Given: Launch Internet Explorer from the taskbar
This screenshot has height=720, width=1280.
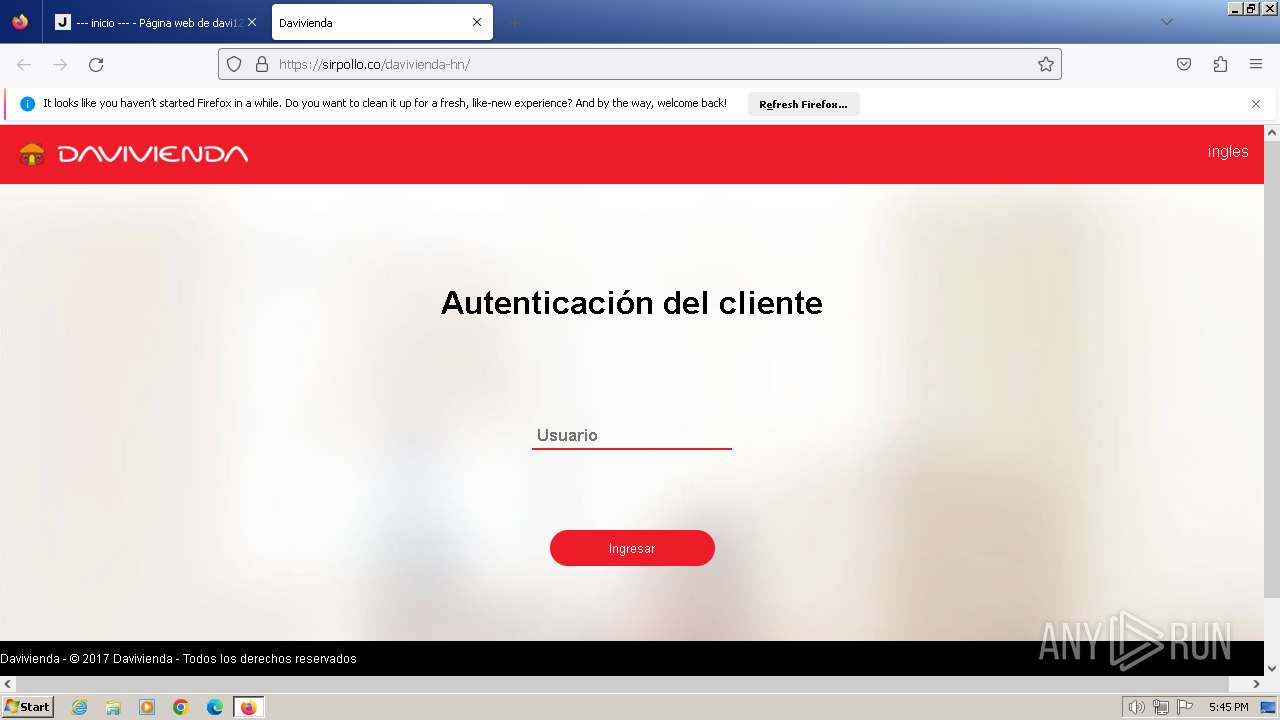Looking at the screenshot, I should 79,707.
